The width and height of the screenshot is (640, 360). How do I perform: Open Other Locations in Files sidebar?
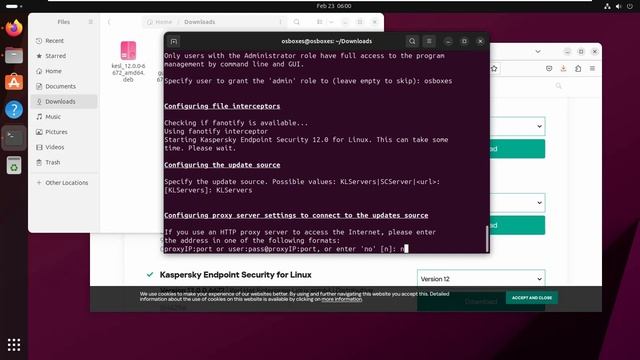(x=64, y=183)
